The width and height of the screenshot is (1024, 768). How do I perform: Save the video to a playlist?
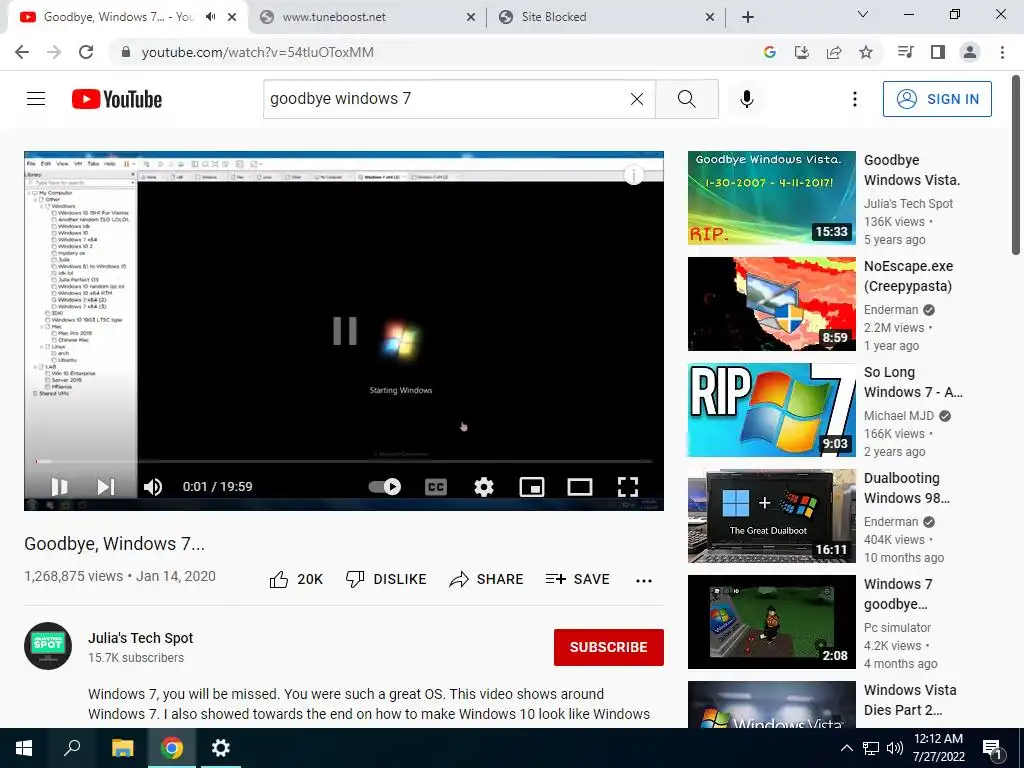coord(577,579)
